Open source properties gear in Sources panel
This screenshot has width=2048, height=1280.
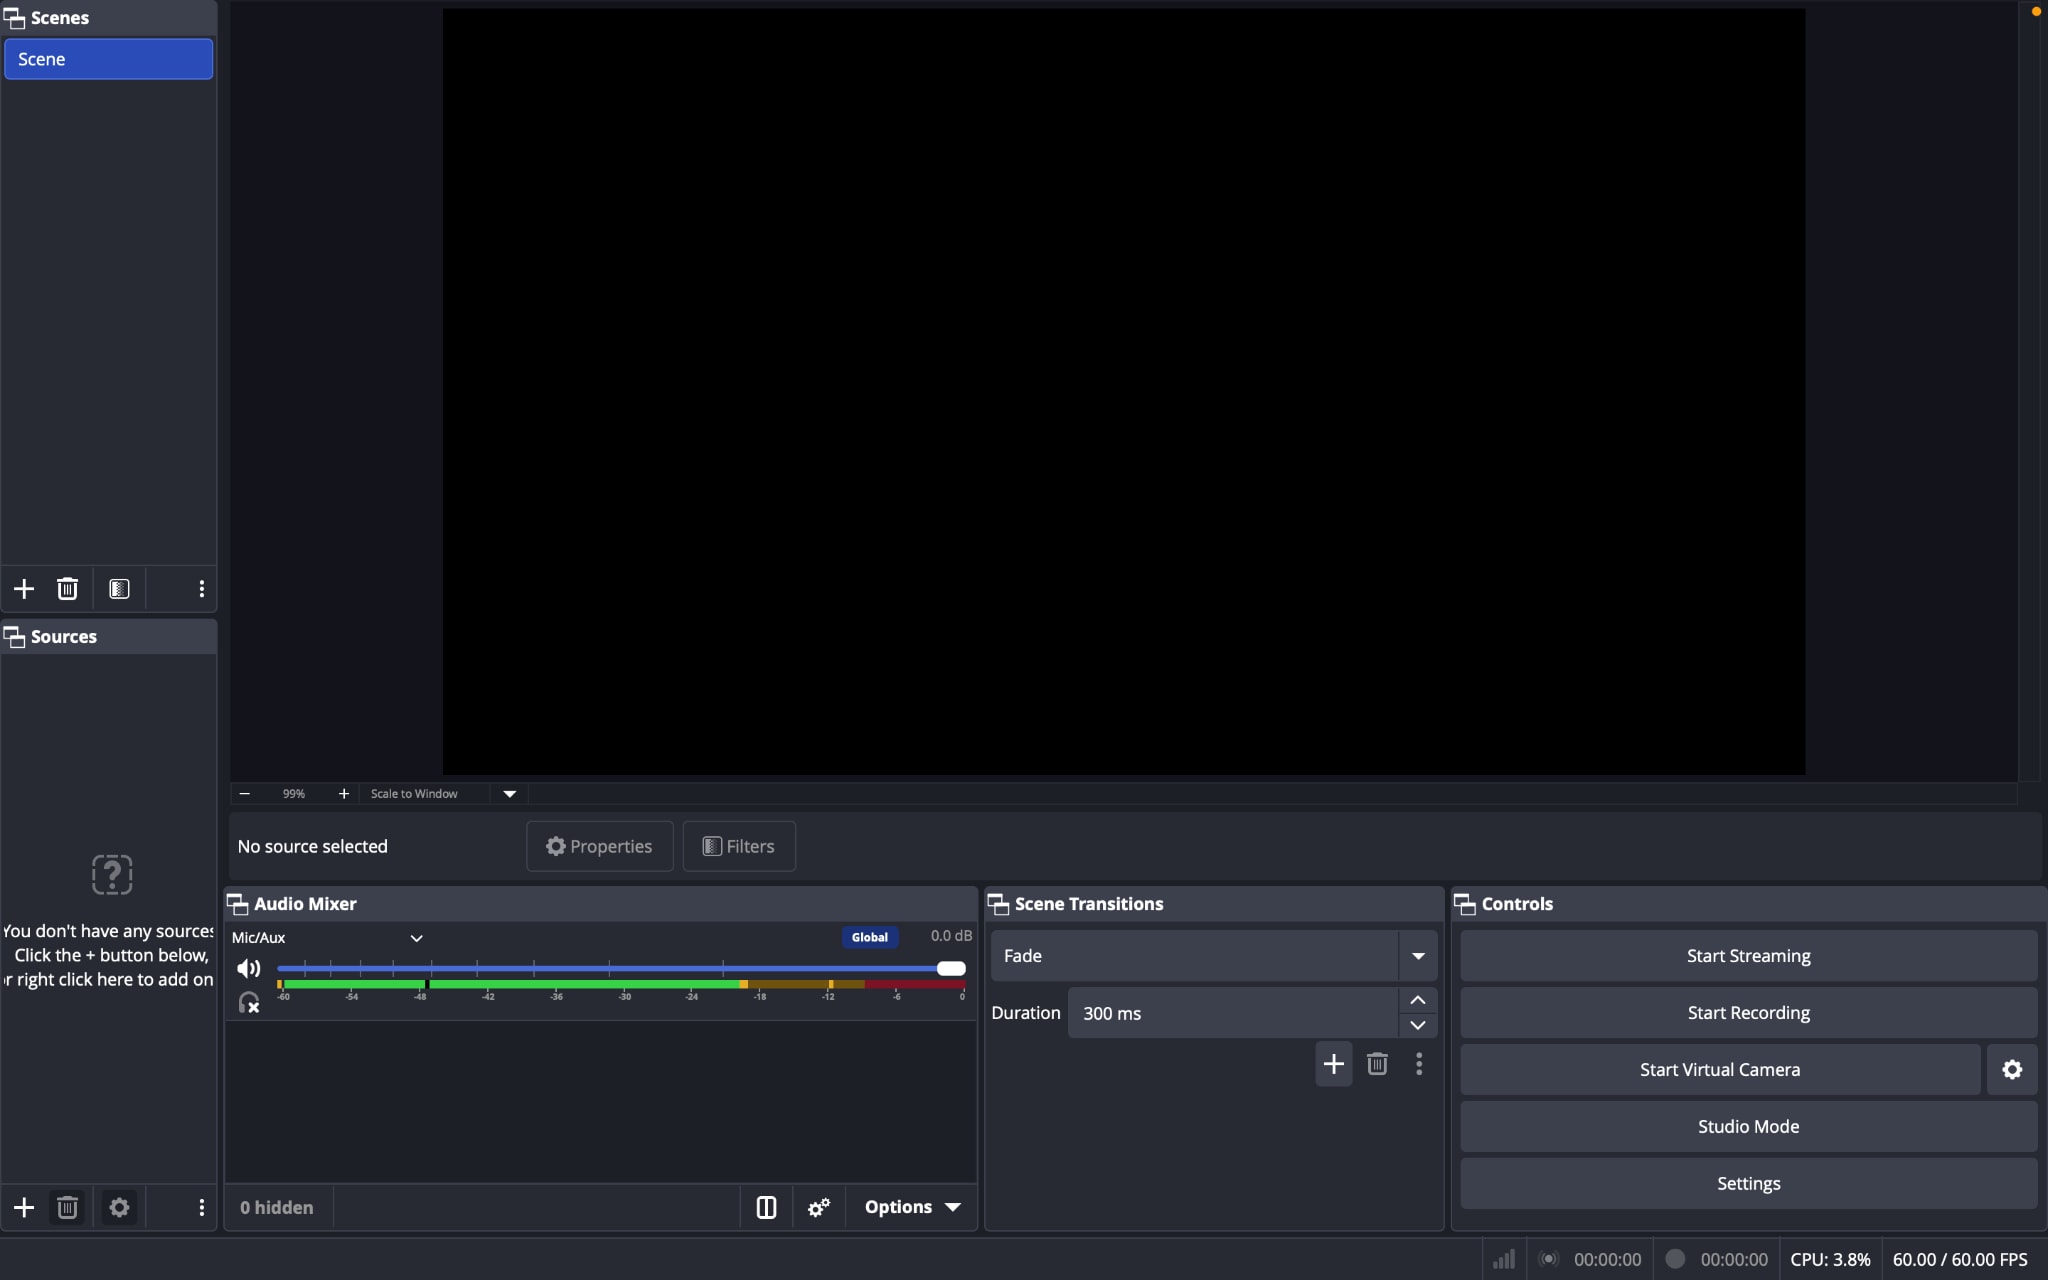click(119, 1207)
